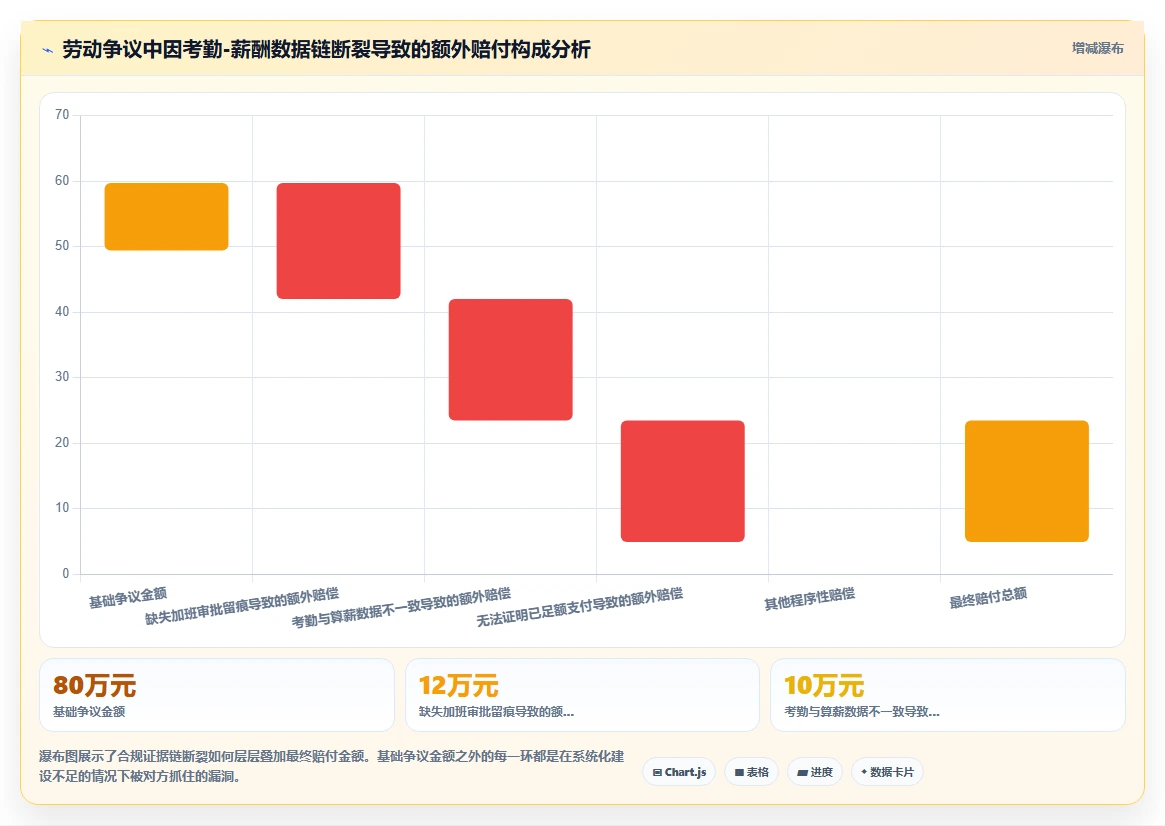Click the 基础争议金额 axis label
1165x826 pixels.
128,597
